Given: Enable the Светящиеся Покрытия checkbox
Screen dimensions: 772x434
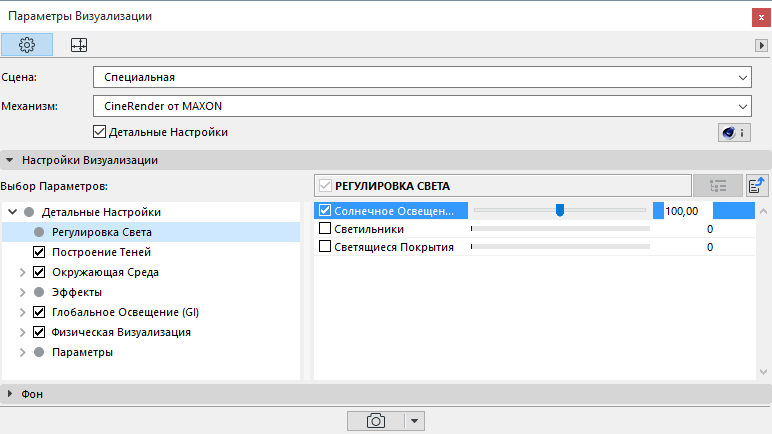Looking at the screenshot, I should [x=325, y=246].
